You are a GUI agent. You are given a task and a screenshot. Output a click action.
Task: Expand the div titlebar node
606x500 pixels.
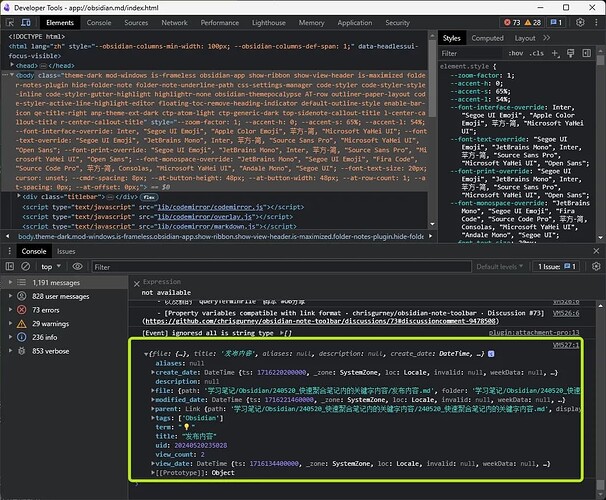(19, 196)
